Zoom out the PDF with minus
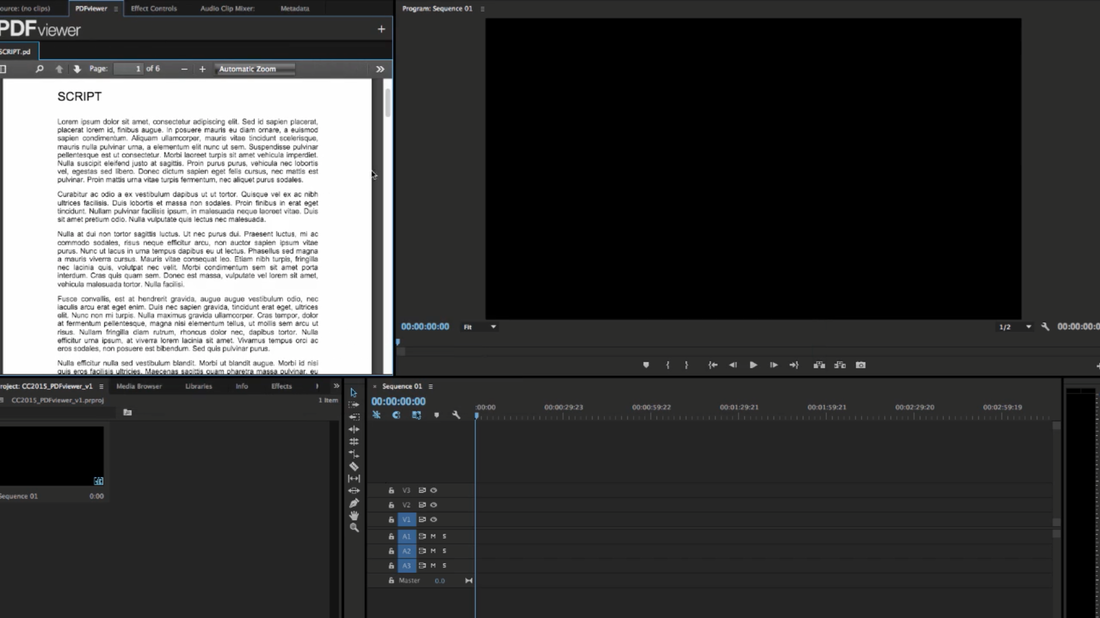The image size is (1100, 618). point(184,69)
